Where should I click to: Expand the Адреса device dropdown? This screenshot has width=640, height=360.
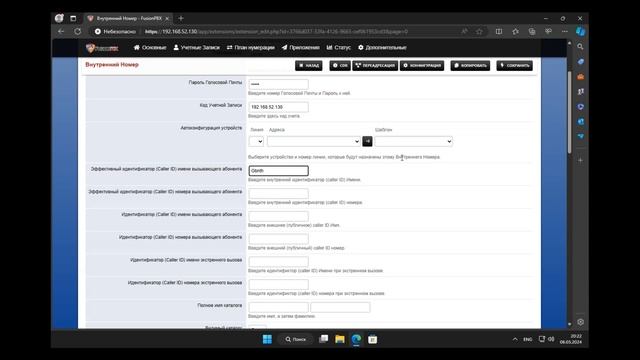(313, 141)
